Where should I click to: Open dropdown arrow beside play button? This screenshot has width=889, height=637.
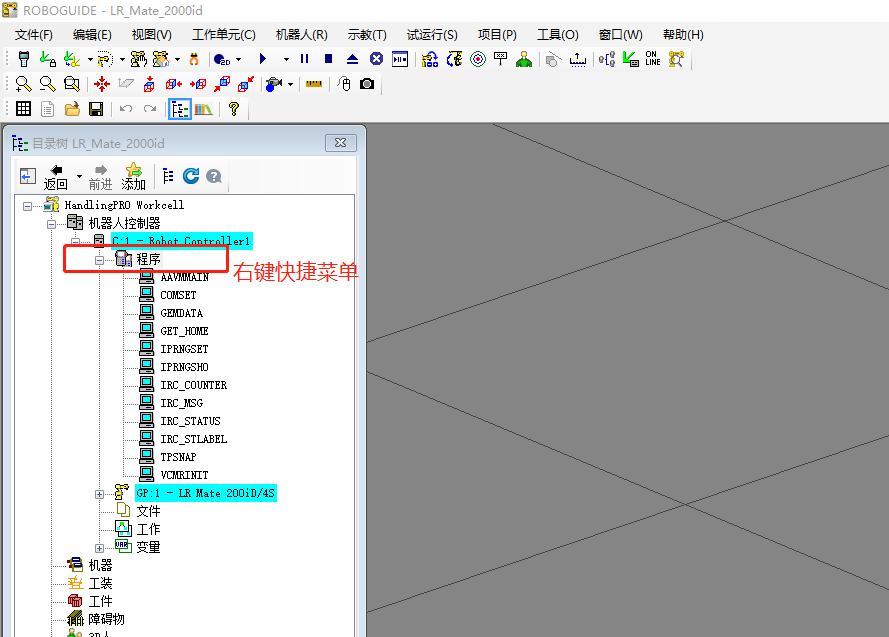tap(286, 59)
